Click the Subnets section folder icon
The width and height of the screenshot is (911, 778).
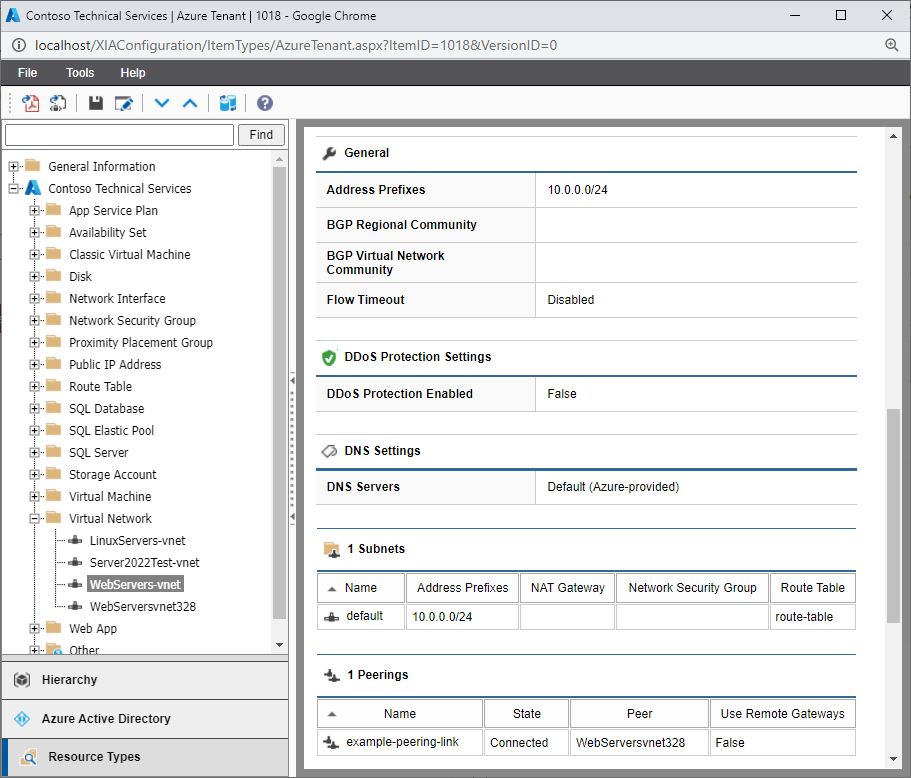[x=332, y=549]
